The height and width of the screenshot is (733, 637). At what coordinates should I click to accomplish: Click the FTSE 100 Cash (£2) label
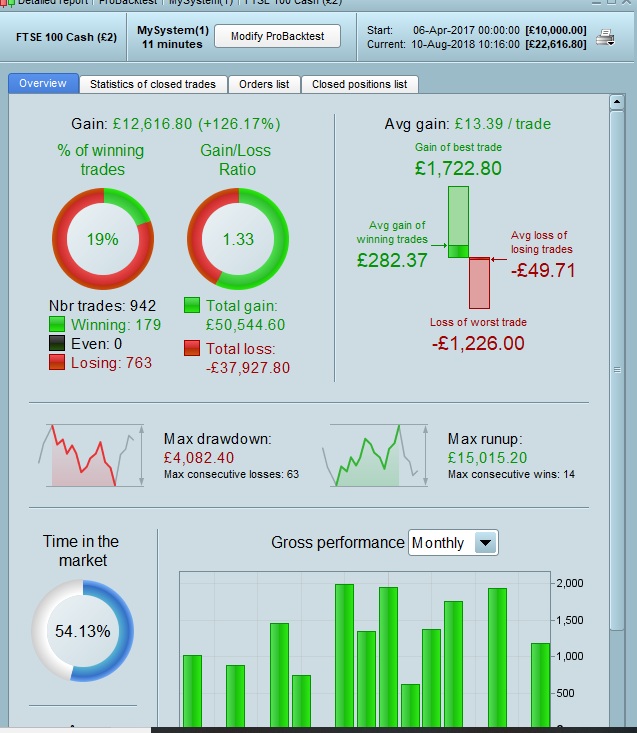pyautogui.click(x=66, y=37)
